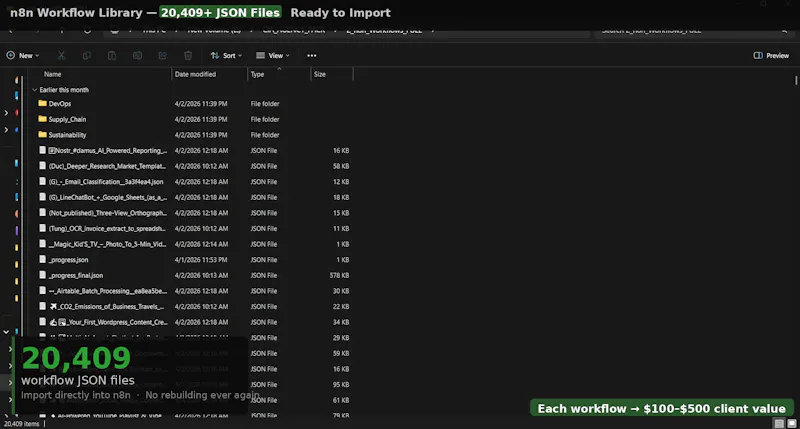Switch to details view via status bar icon

click(x=779, y=423)
